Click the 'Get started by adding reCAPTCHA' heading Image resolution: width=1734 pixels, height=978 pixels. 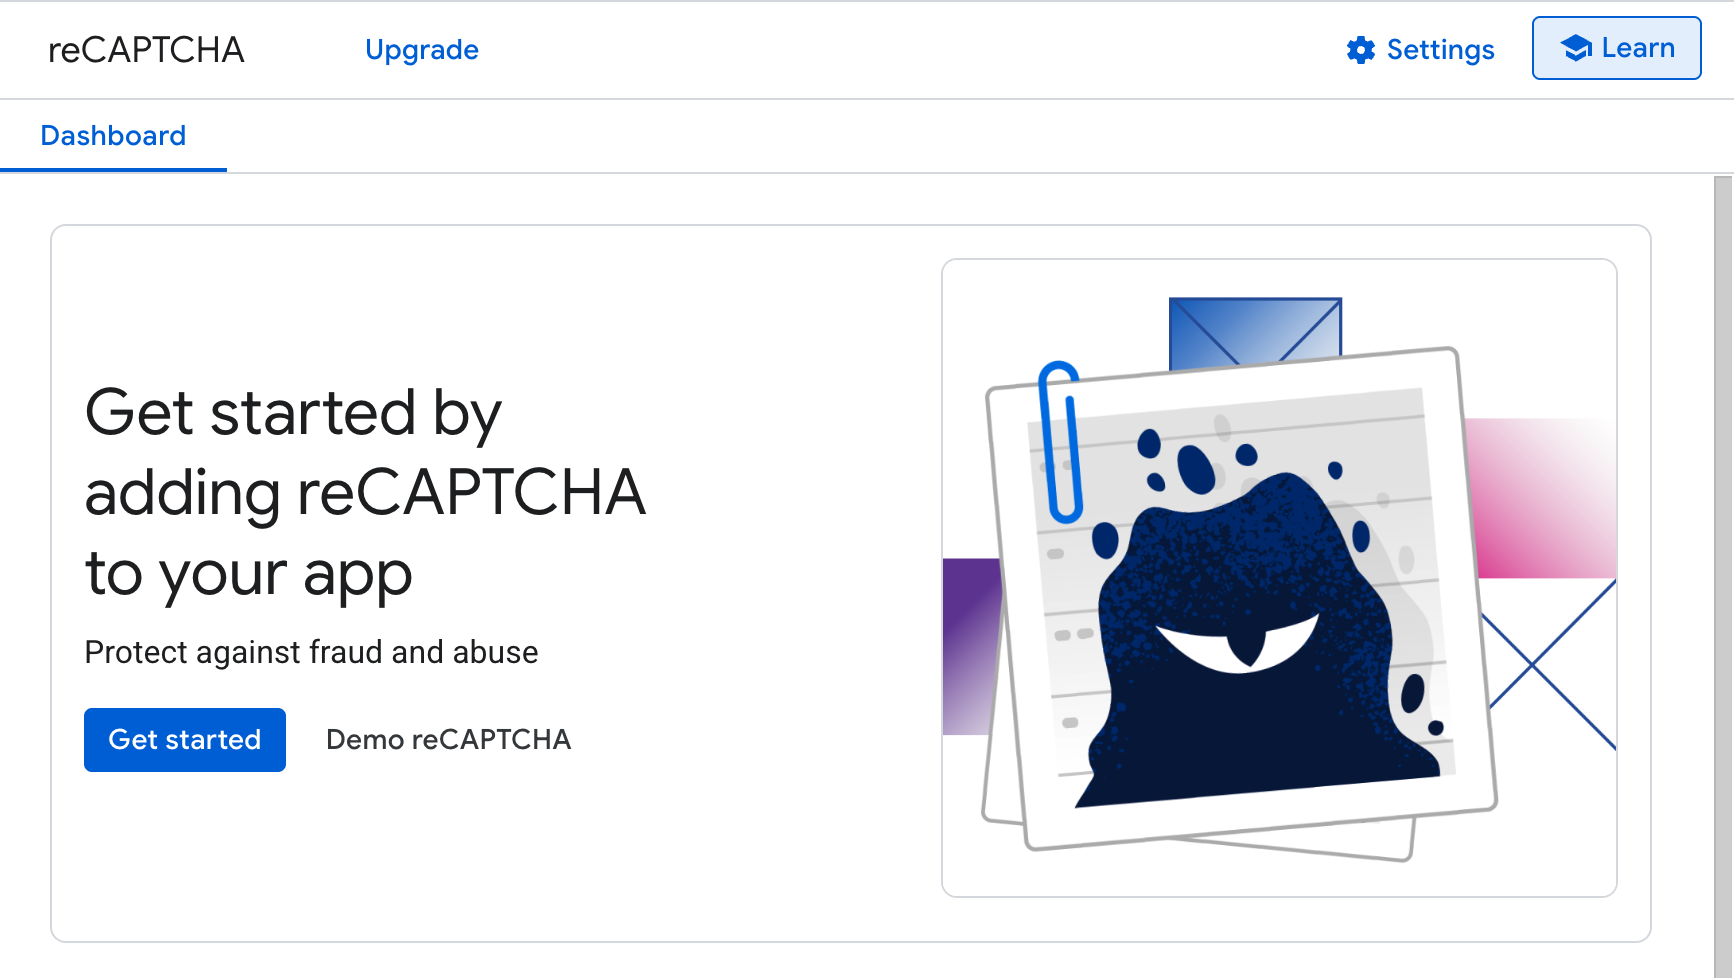click(365, 492)
